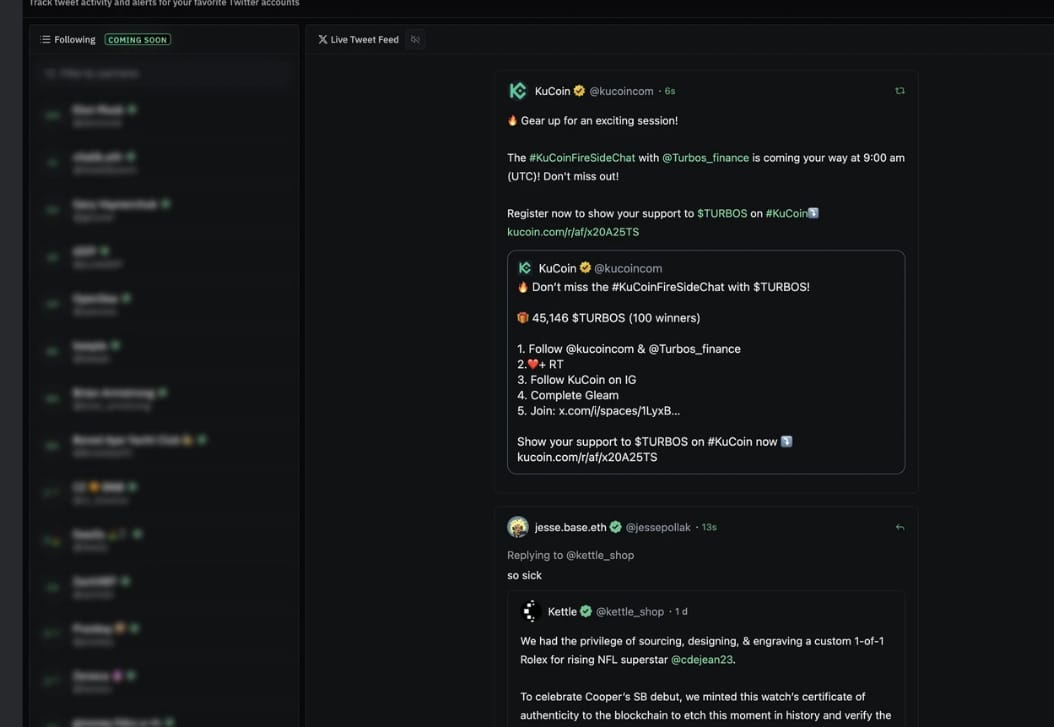1054x727 pixels.
Task: Click the X logo beside Live Tweet Feed
Action: [x=322, y=39]
